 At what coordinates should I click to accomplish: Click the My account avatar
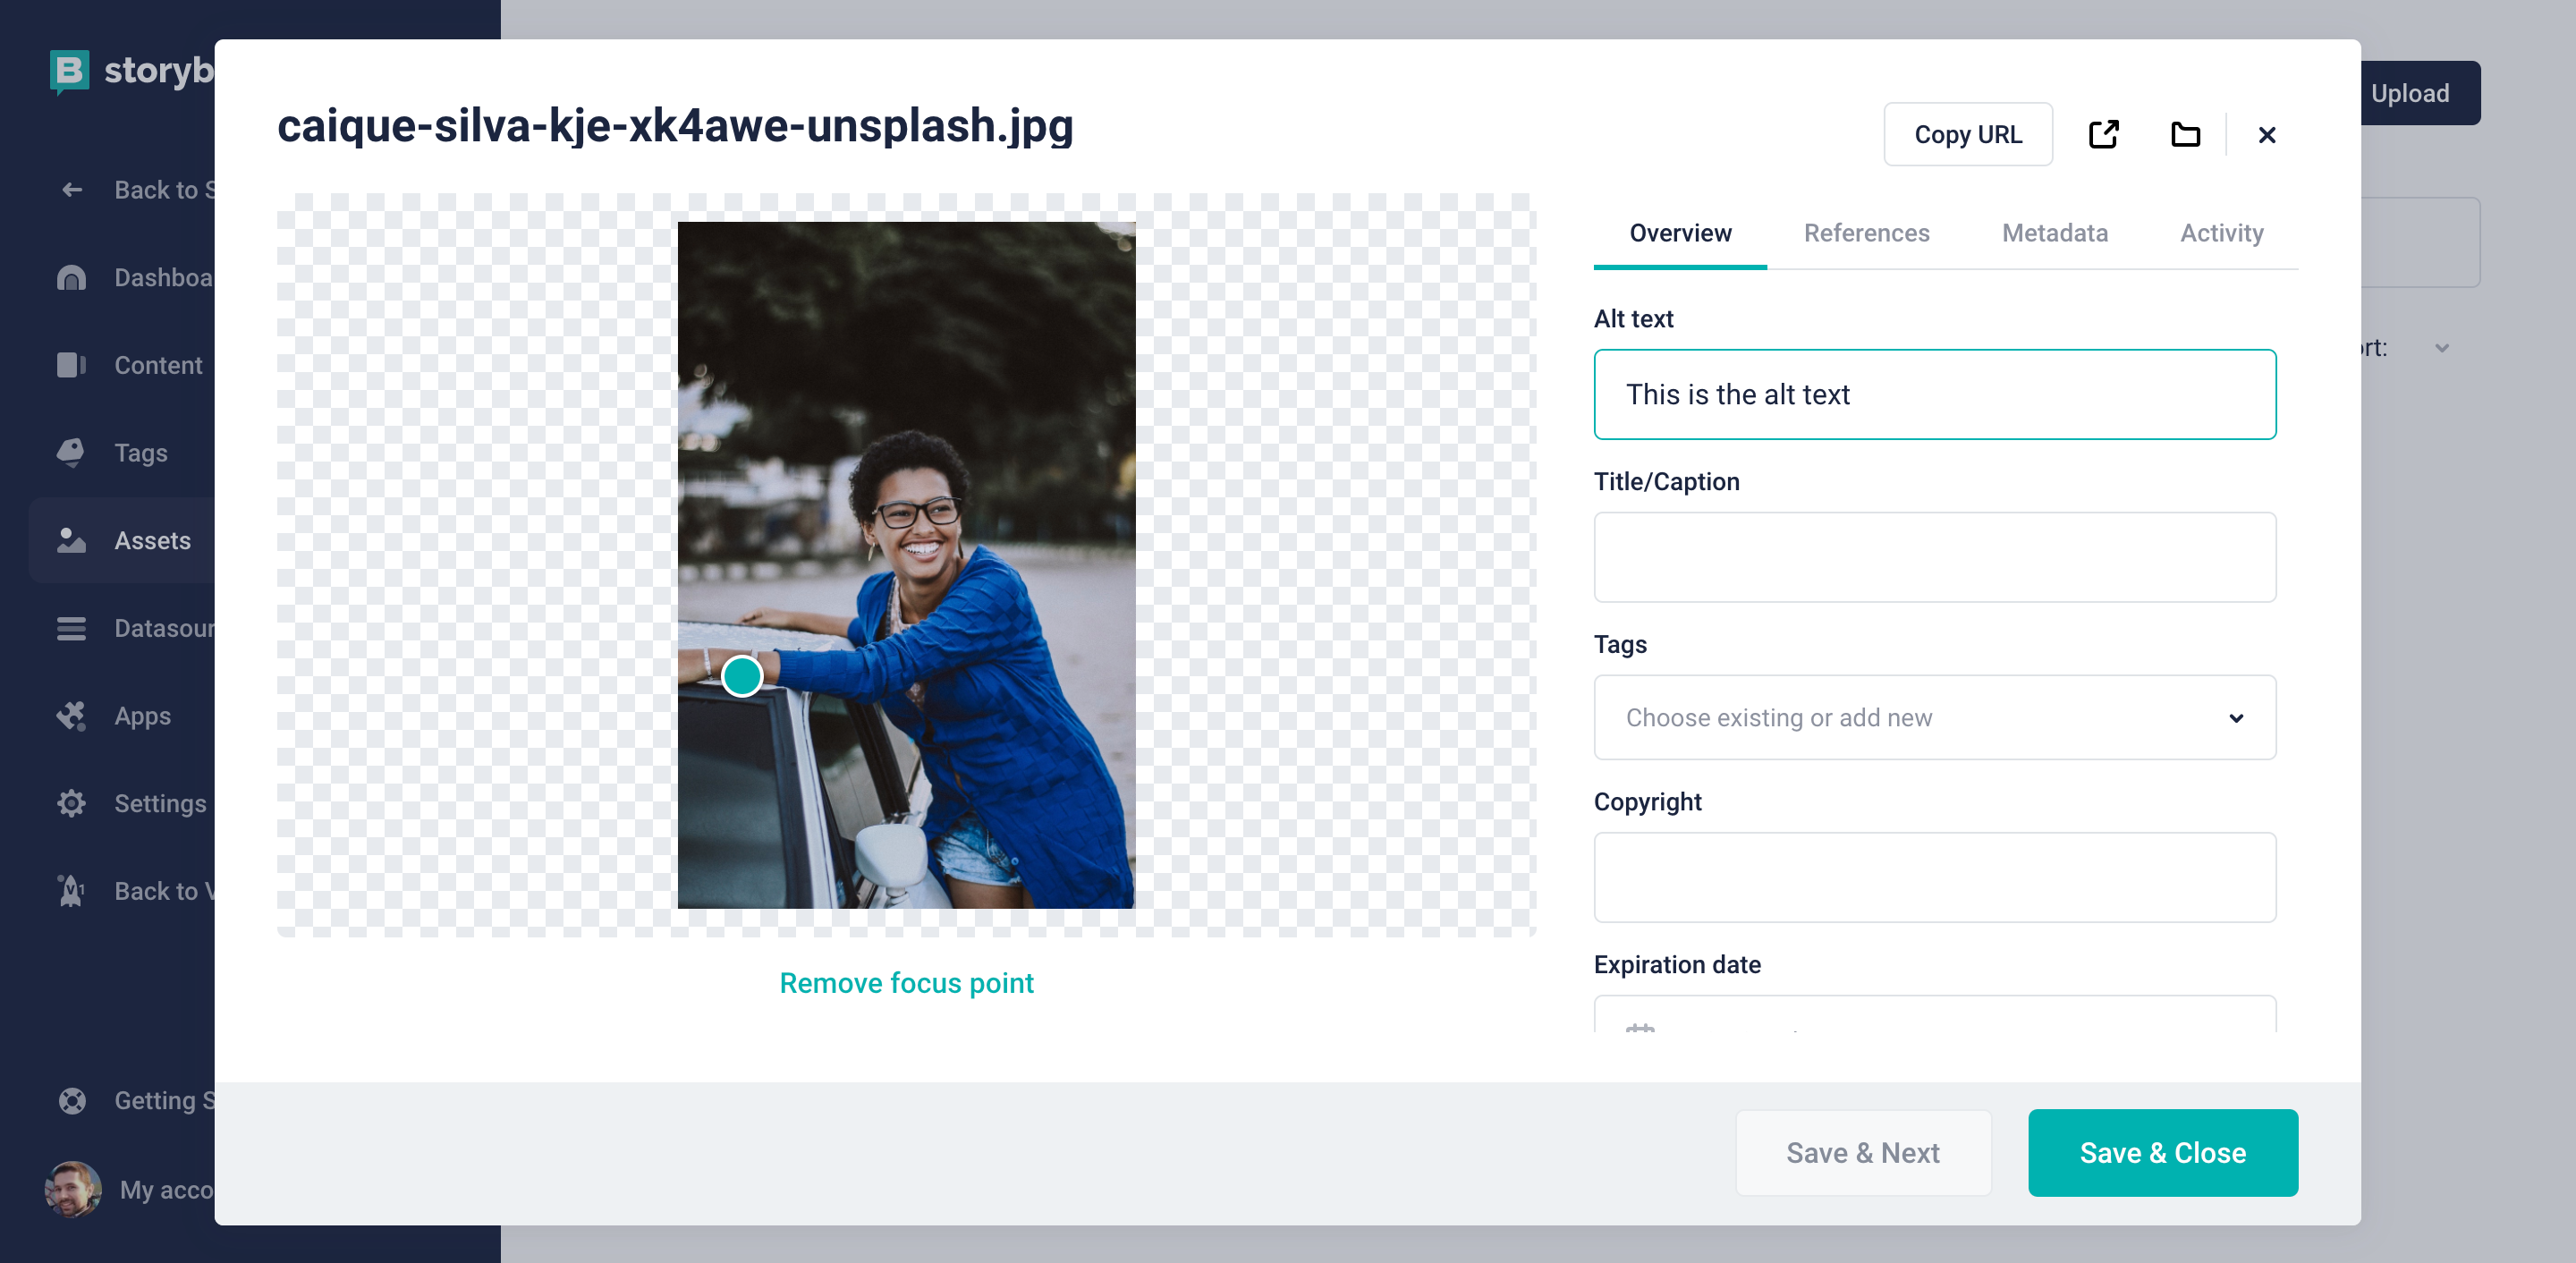click(73, 1189)
